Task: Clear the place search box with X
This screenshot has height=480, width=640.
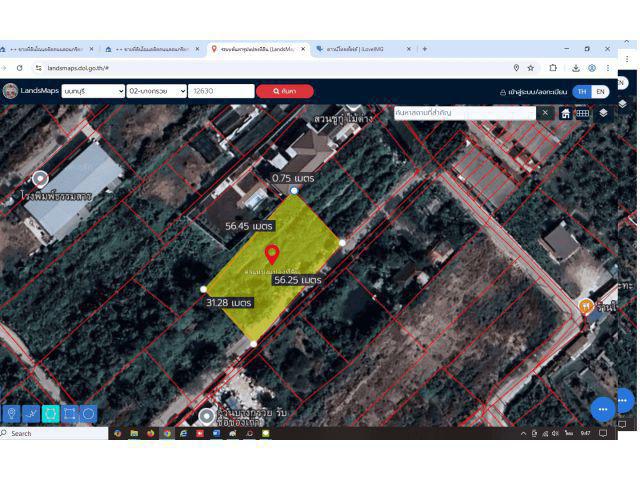Action: click(x=545, y=113)
